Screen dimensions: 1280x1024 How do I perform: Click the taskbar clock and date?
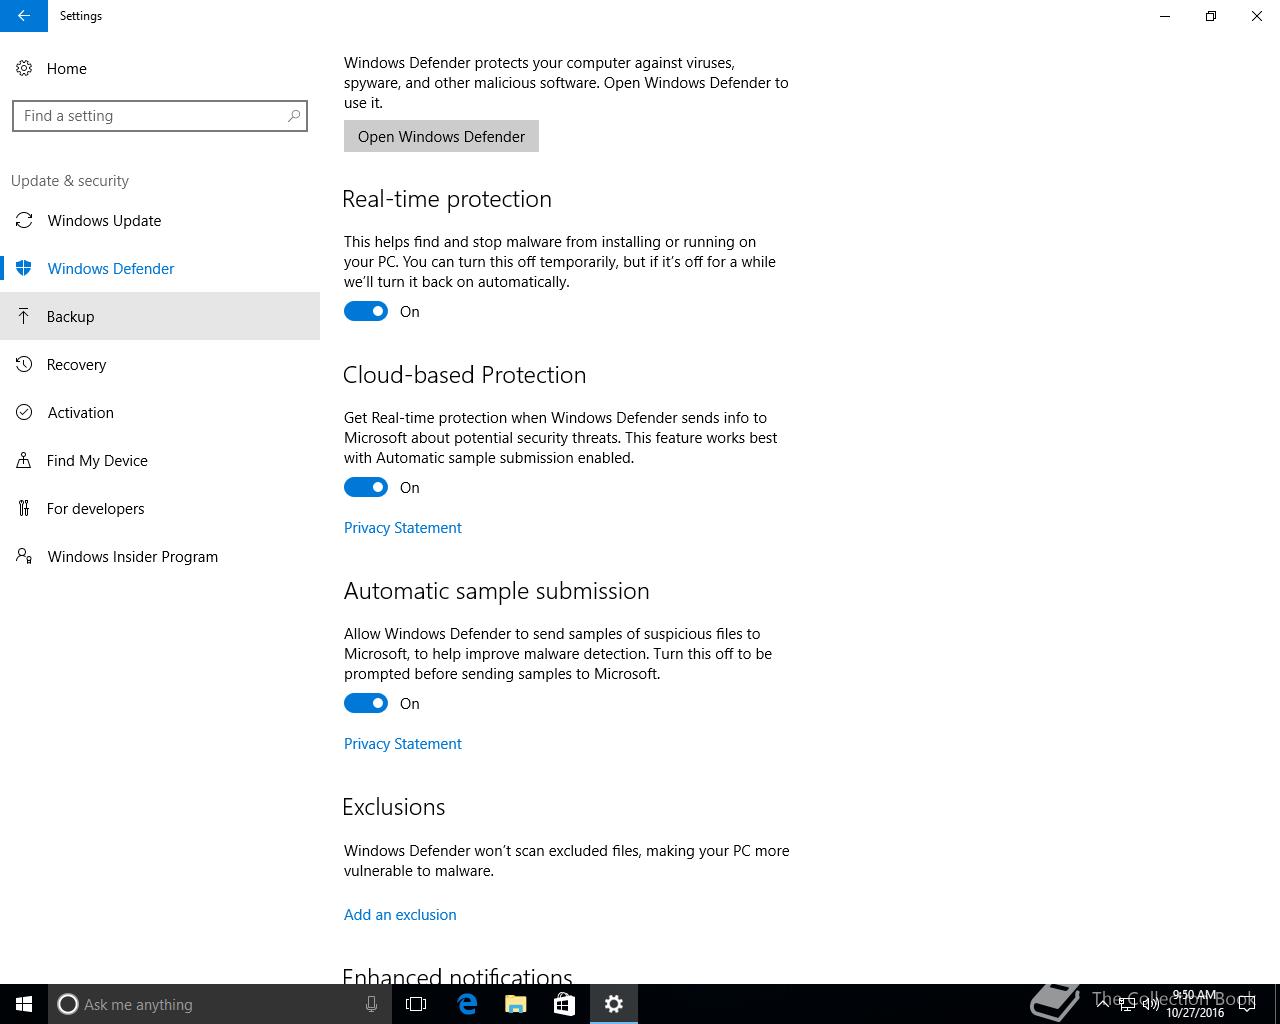(1195, 1004)
